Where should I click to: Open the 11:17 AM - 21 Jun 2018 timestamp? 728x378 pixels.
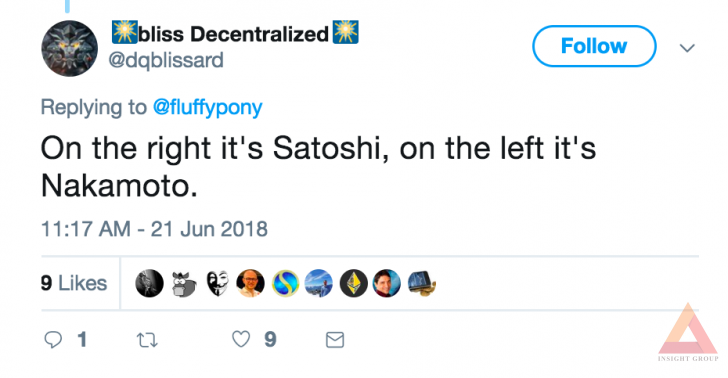pyautogui.click(x=154, y=229)
